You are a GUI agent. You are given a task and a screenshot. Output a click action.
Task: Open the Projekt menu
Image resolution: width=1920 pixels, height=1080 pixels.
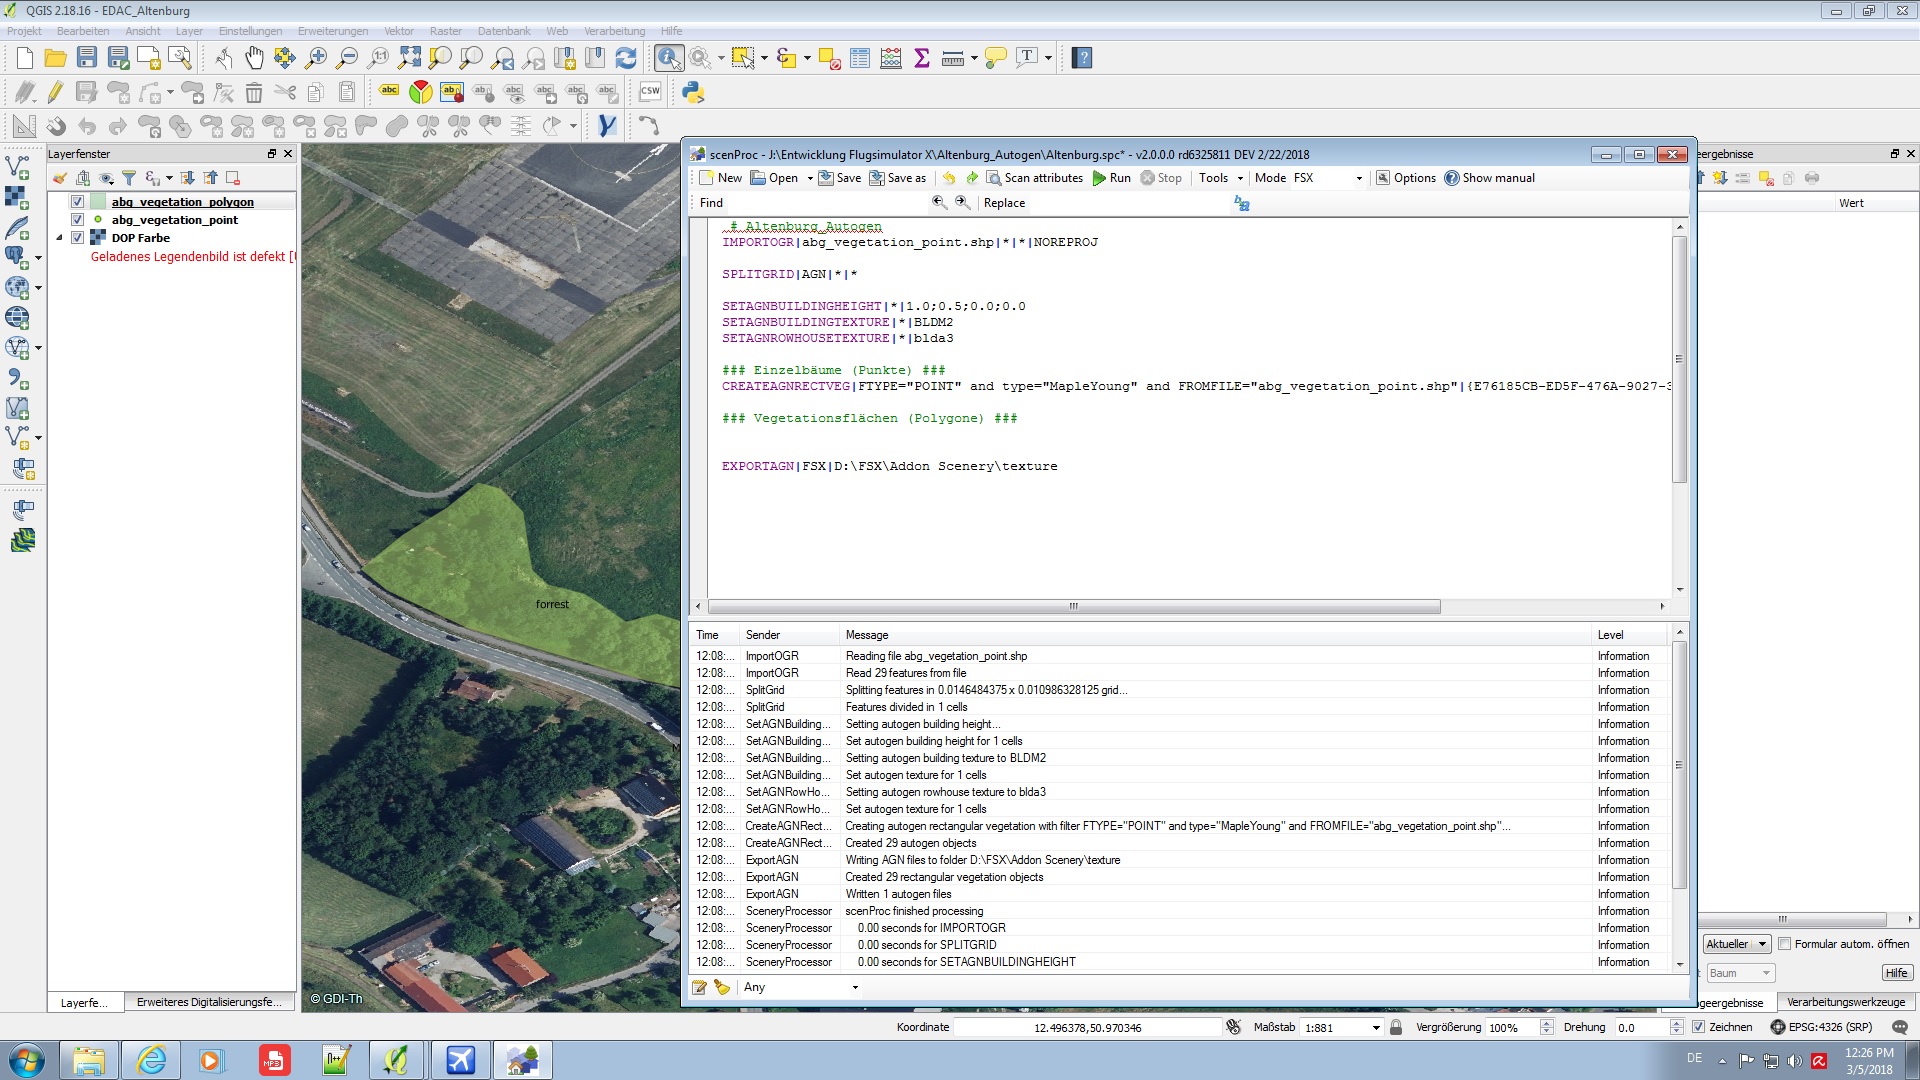click(x=24, y=31)
